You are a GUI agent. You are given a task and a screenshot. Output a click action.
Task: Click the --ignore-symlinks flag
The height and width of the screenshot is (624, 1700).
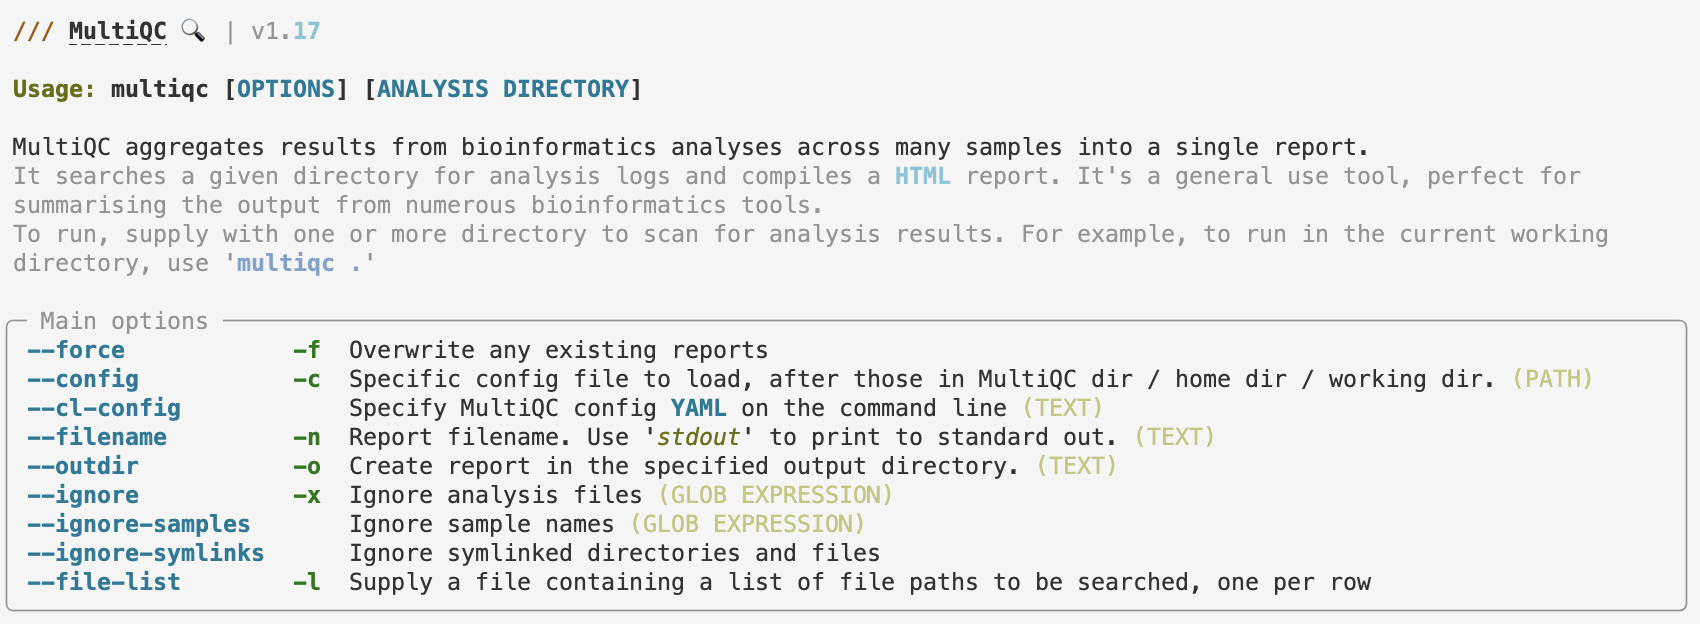pyautogui.click(x=146, y=553)
